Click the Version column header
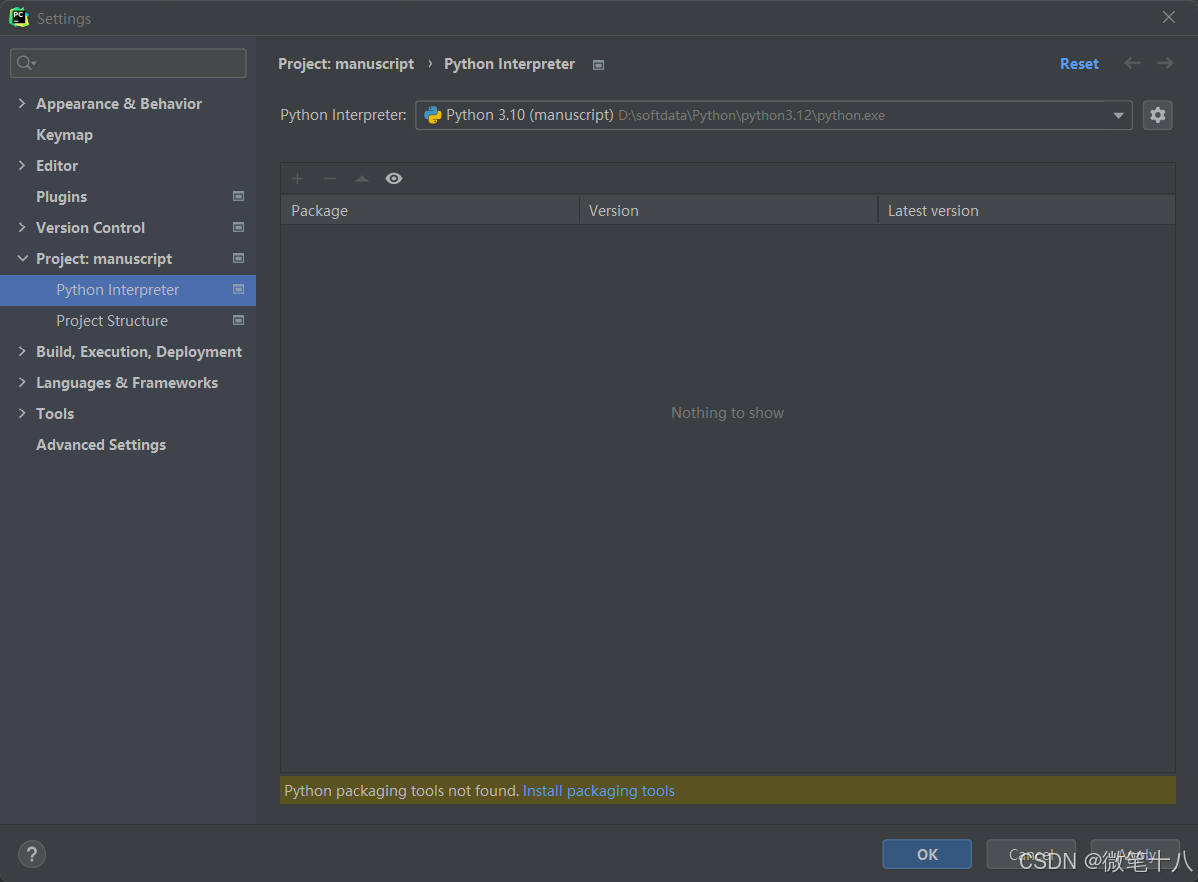Image resolution: width=1198 pixels, height=882 pixels. pos(728,210)
